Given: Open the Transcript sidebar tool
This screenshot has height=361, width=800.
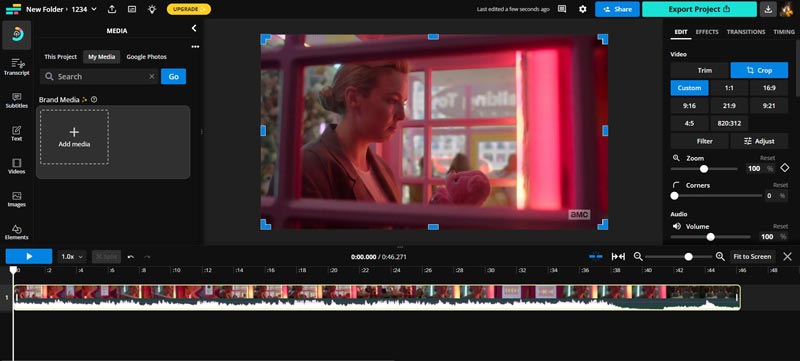Looking at the screenshot, I should pyautogui.click(x=17, y=67).
